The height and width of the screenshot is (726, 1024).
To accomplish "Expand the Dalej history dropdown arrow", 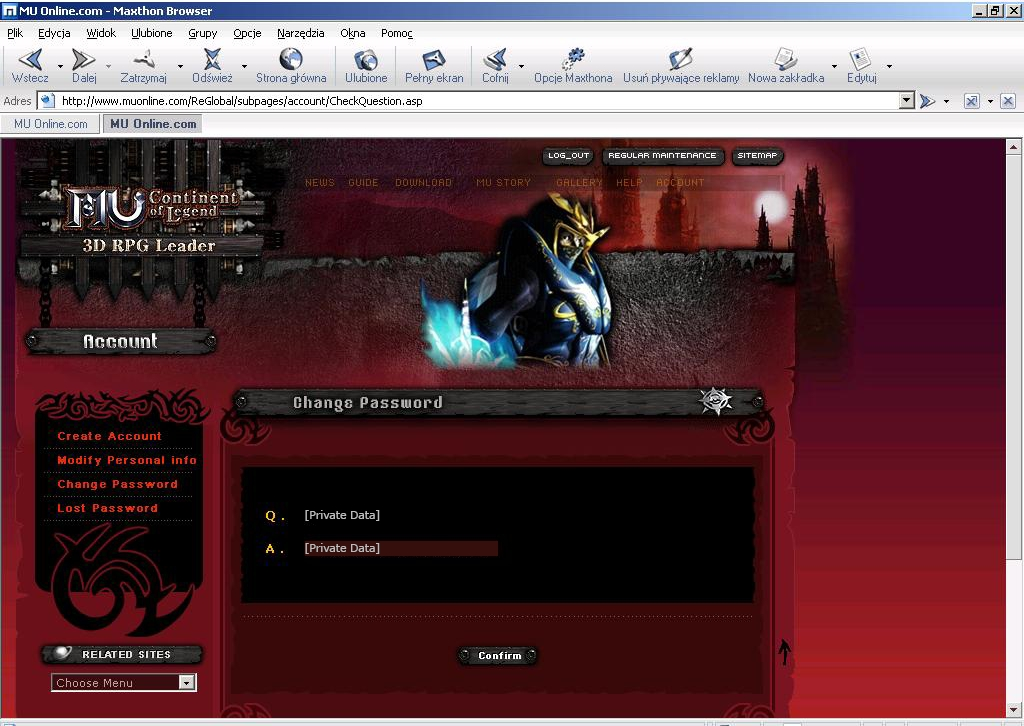I will (108, 66).
